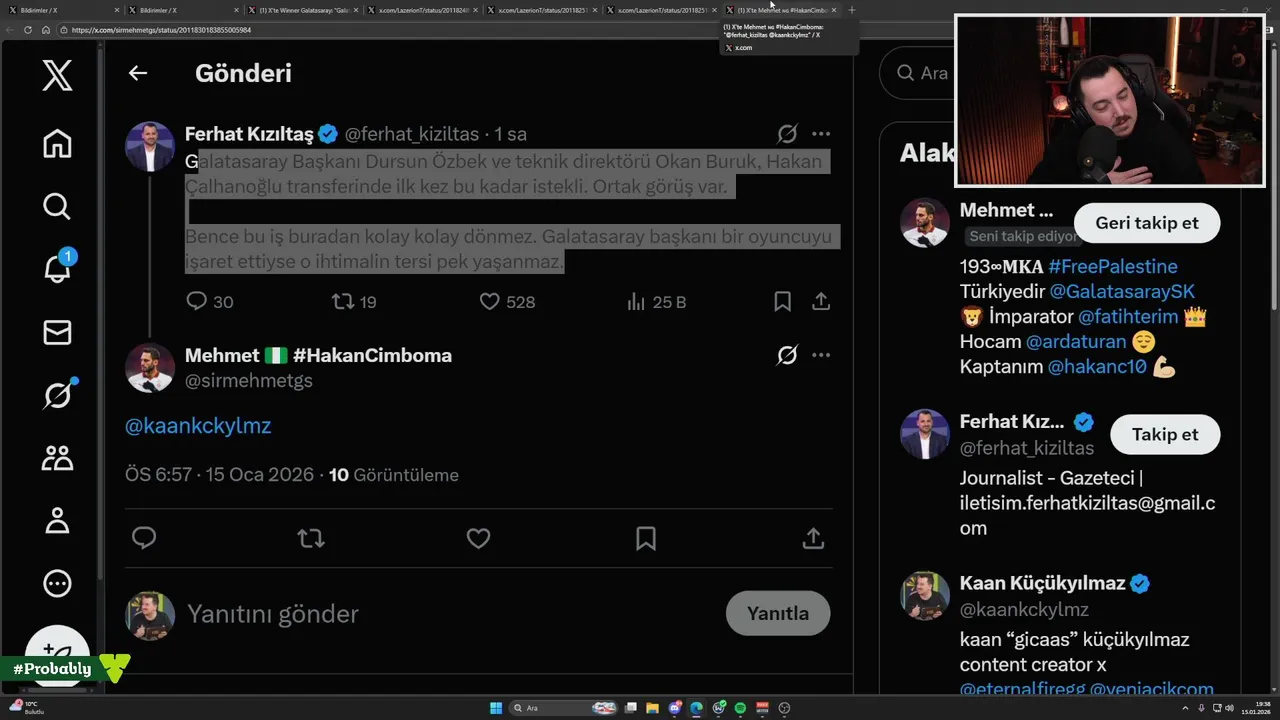Viewport: 1280px width, 720px height.
Task: Open Grok explain icon on Ferhat's post
Action: (788, 134)
